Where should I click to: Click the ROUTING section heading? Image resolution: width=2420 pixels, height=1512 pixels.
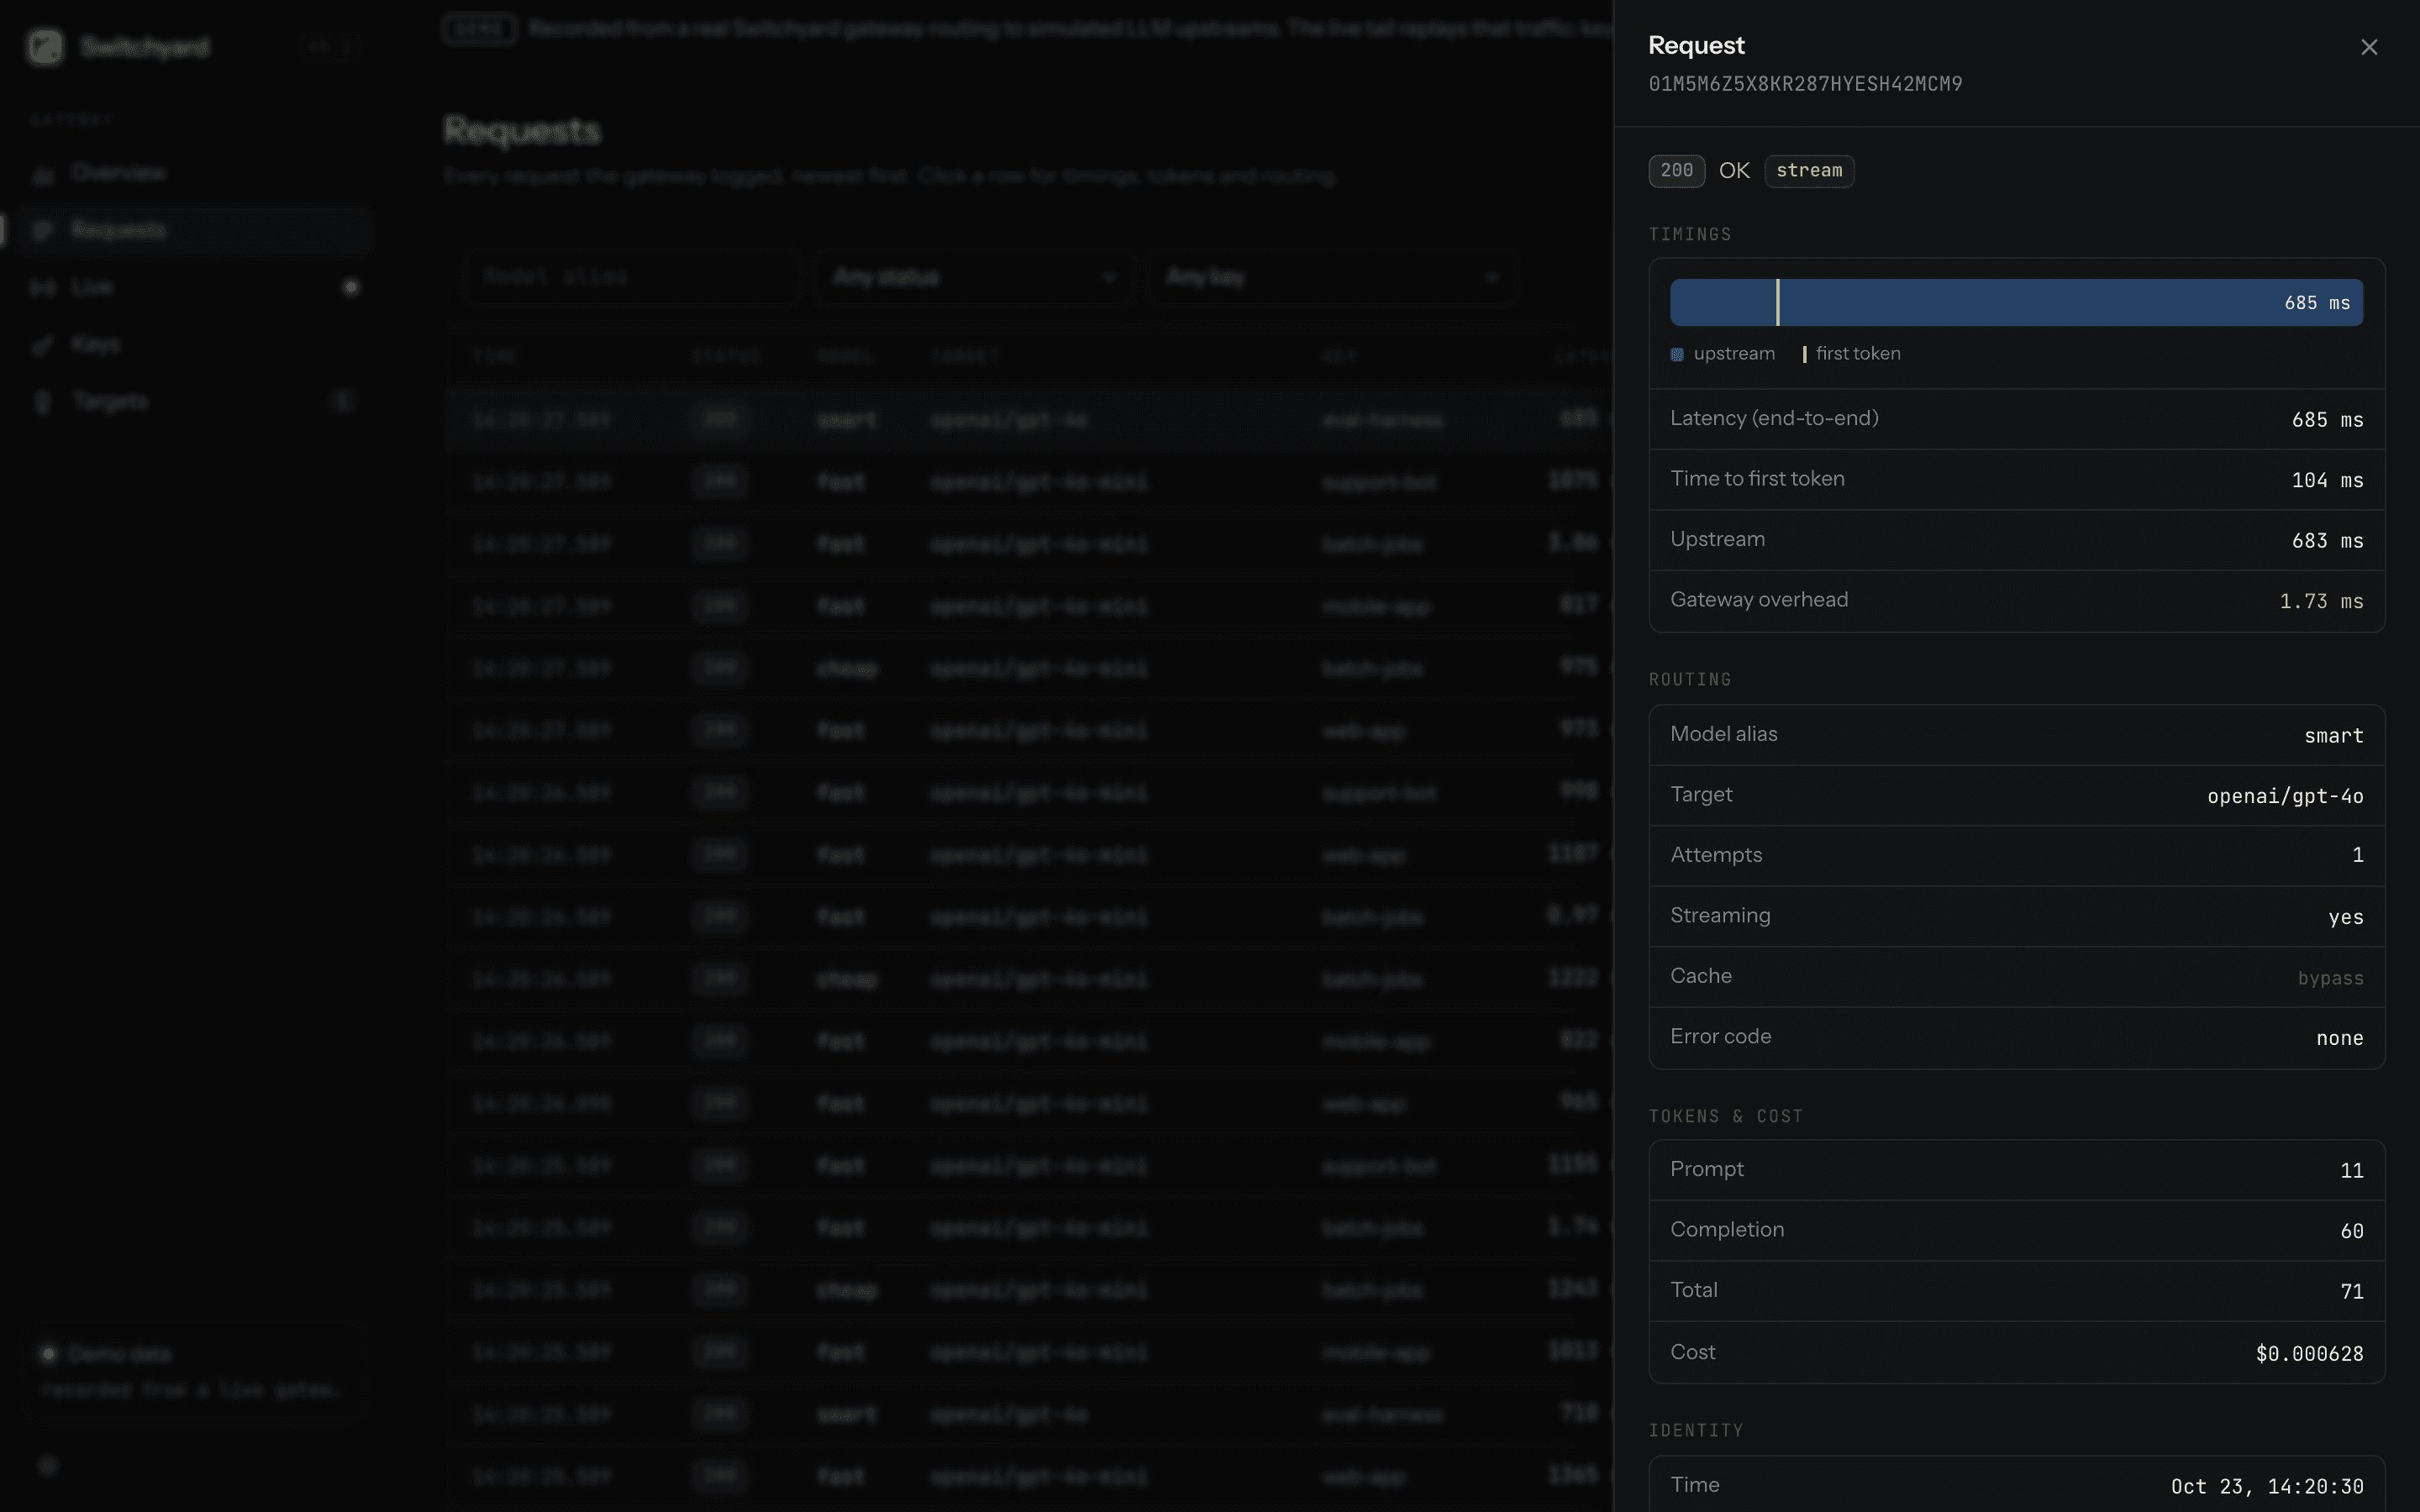pos(1690,680)
